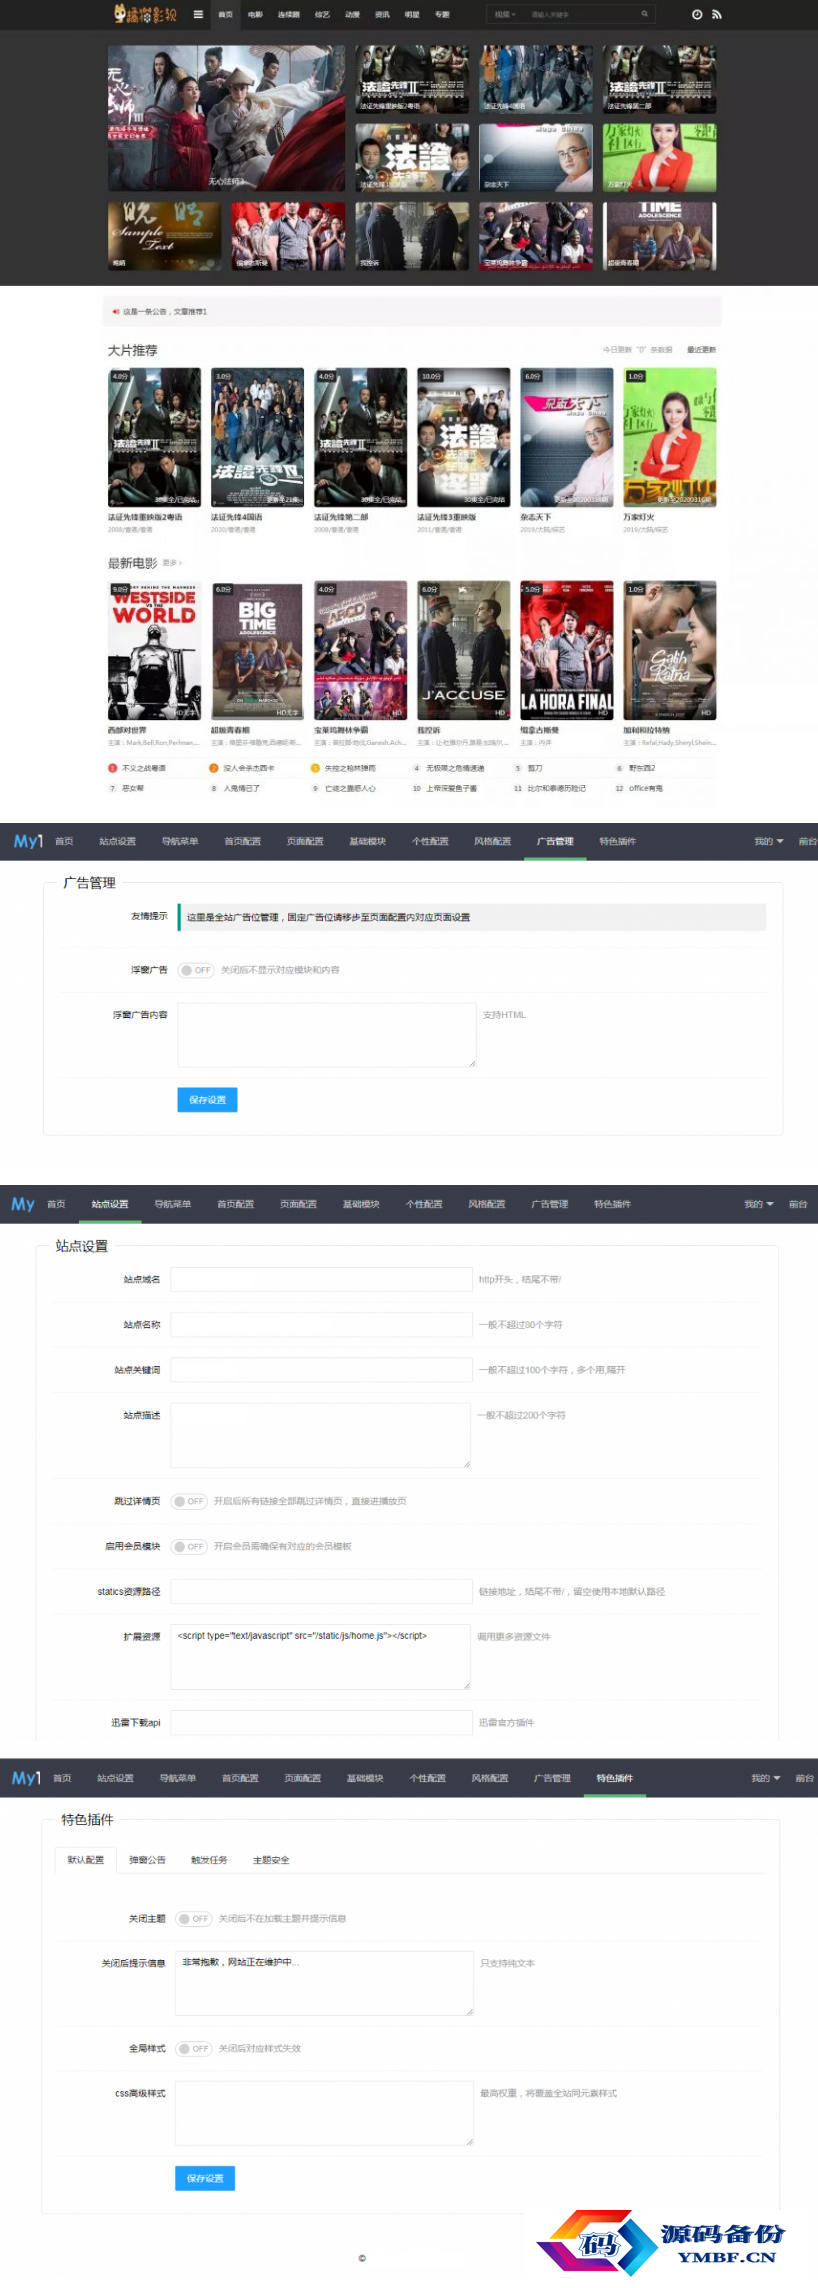Click the search magnifier icon
This screenshot has height=2288, width=818.
(x=645, y=14)
